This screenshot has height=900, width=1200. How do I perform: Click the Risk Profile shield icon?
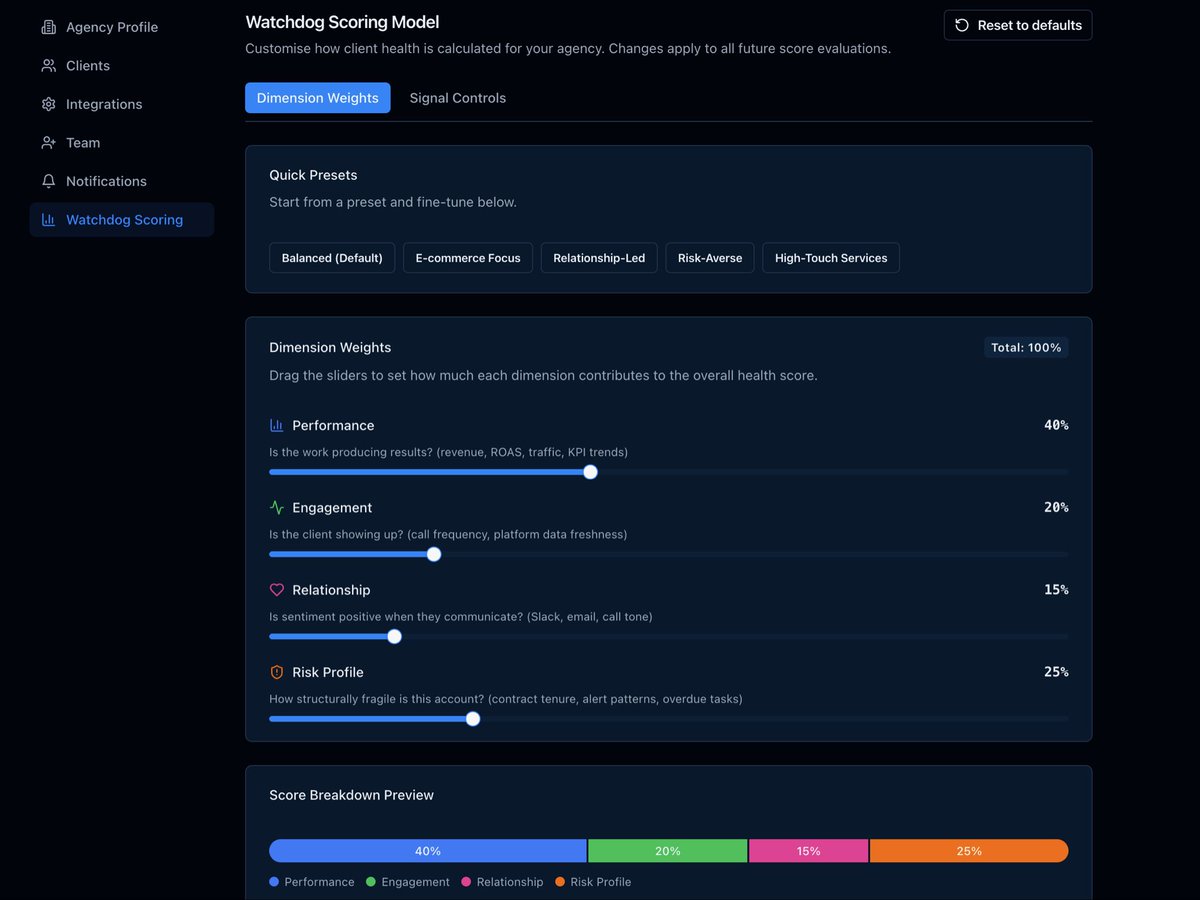(x=277, y=672)
